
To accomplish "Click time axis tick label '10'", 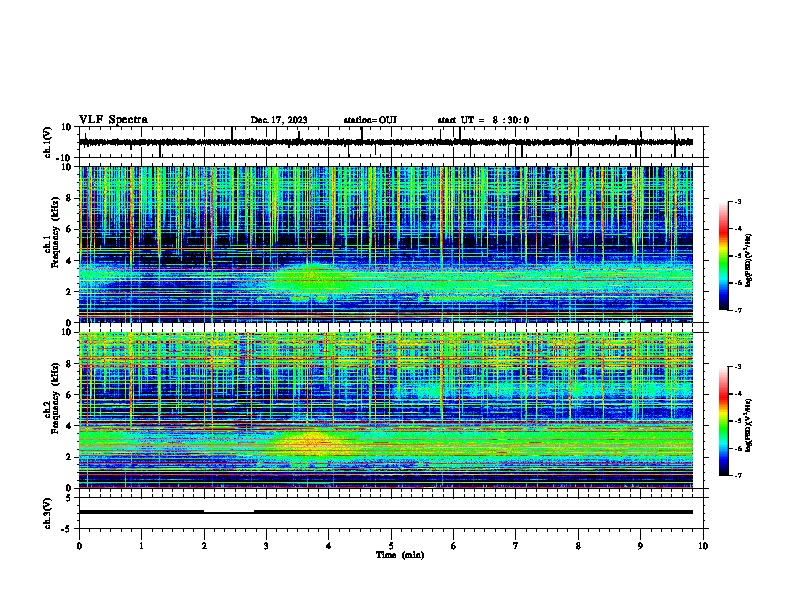I will tap(703, 546).
